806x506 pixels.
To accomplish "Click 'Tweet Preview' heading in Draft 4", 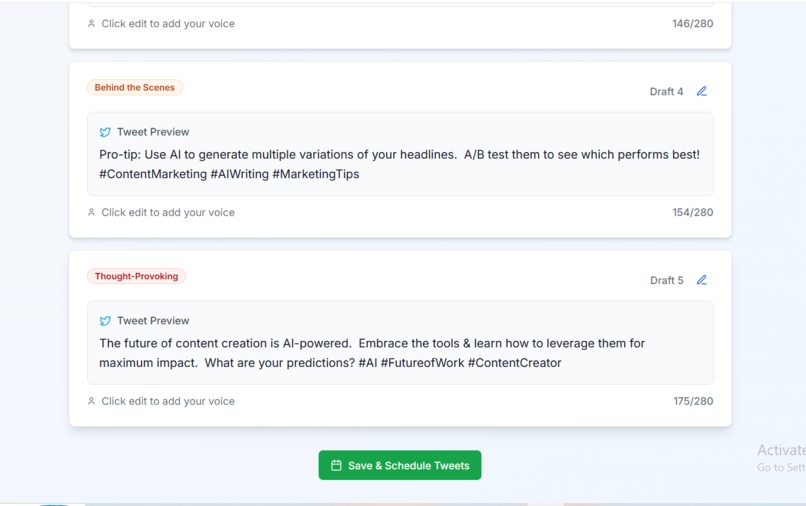I will point(153,132).
